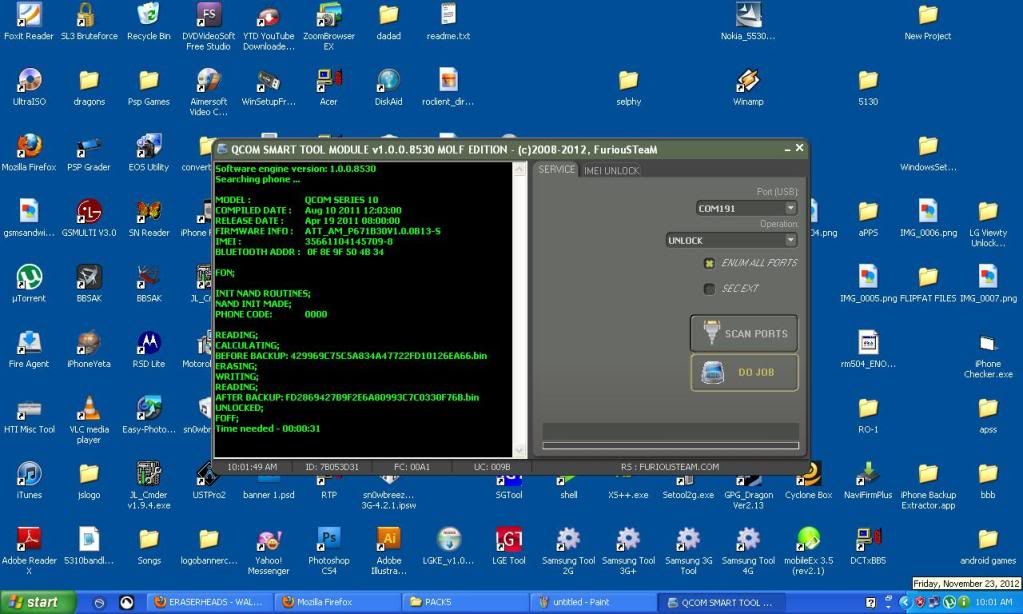Click the job progress bar
The height and width of the screenshot is (614, 1023).
(670, 445)
